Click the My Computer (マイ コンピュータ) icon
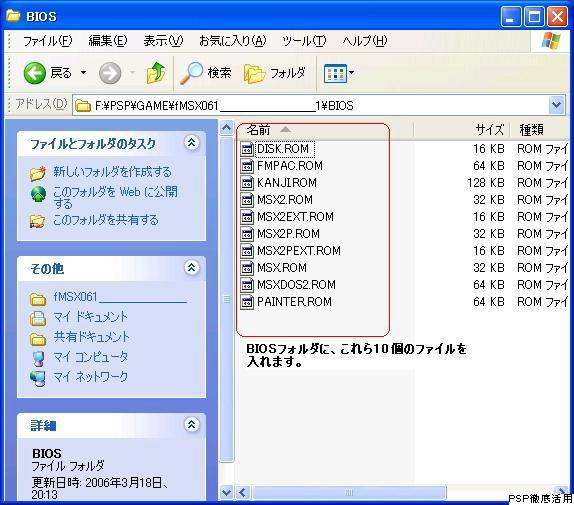This screenshot has height=505, width=574. 38,358
